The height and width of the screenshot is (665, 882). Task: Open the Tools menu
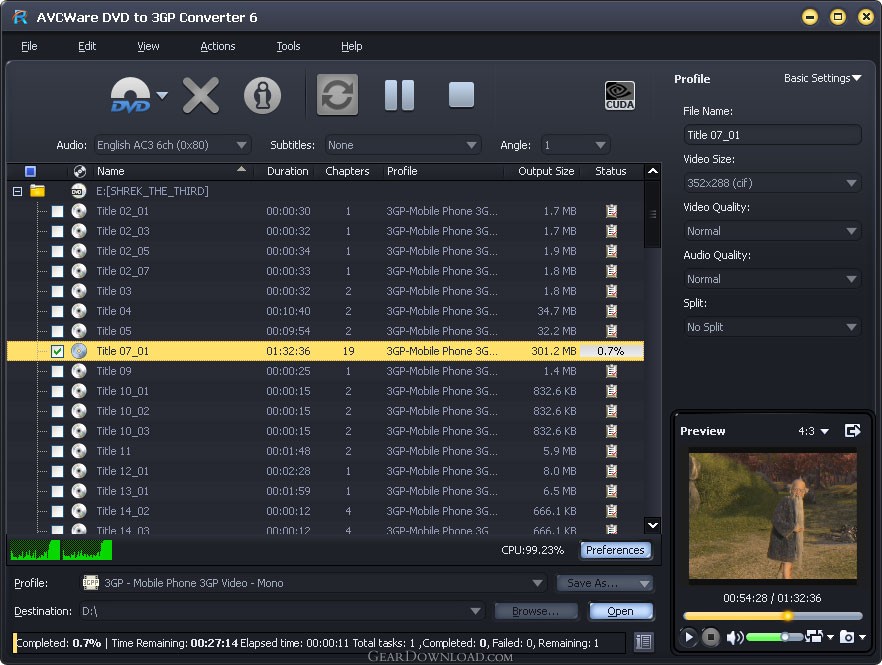tap(288, 46)
